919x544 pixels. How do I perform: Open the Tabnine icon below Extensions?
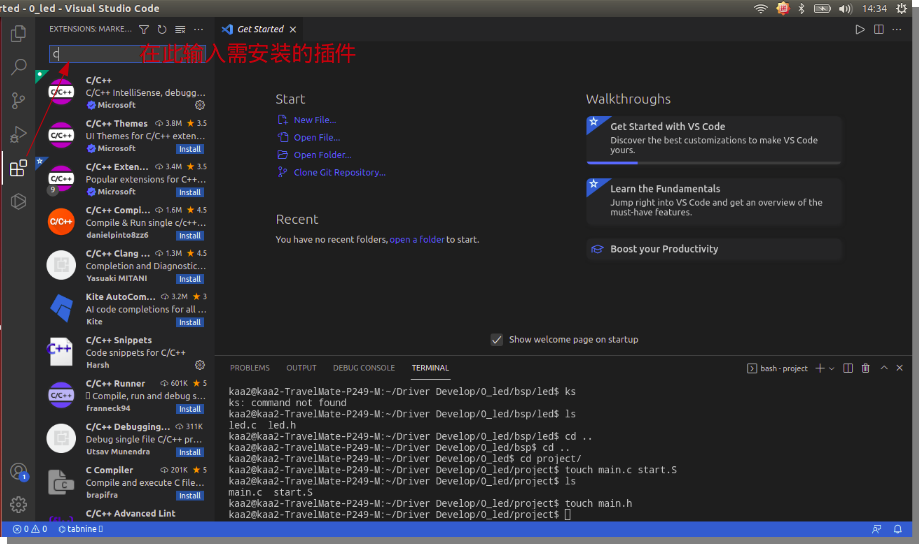click(x=18, y=202)
